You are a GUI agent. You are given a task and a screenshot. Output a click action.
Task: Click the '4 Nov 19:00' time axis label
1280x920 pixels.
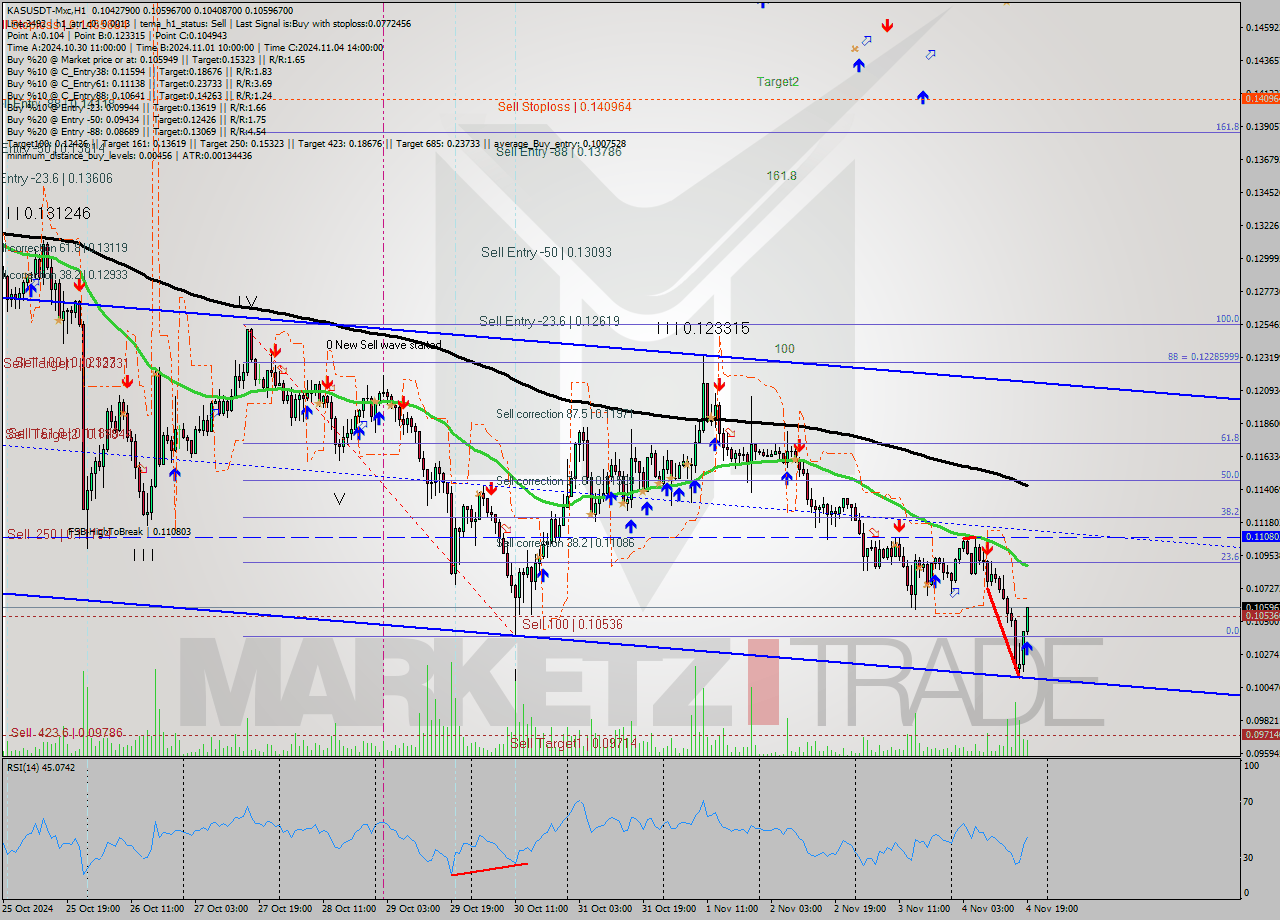1052,909
